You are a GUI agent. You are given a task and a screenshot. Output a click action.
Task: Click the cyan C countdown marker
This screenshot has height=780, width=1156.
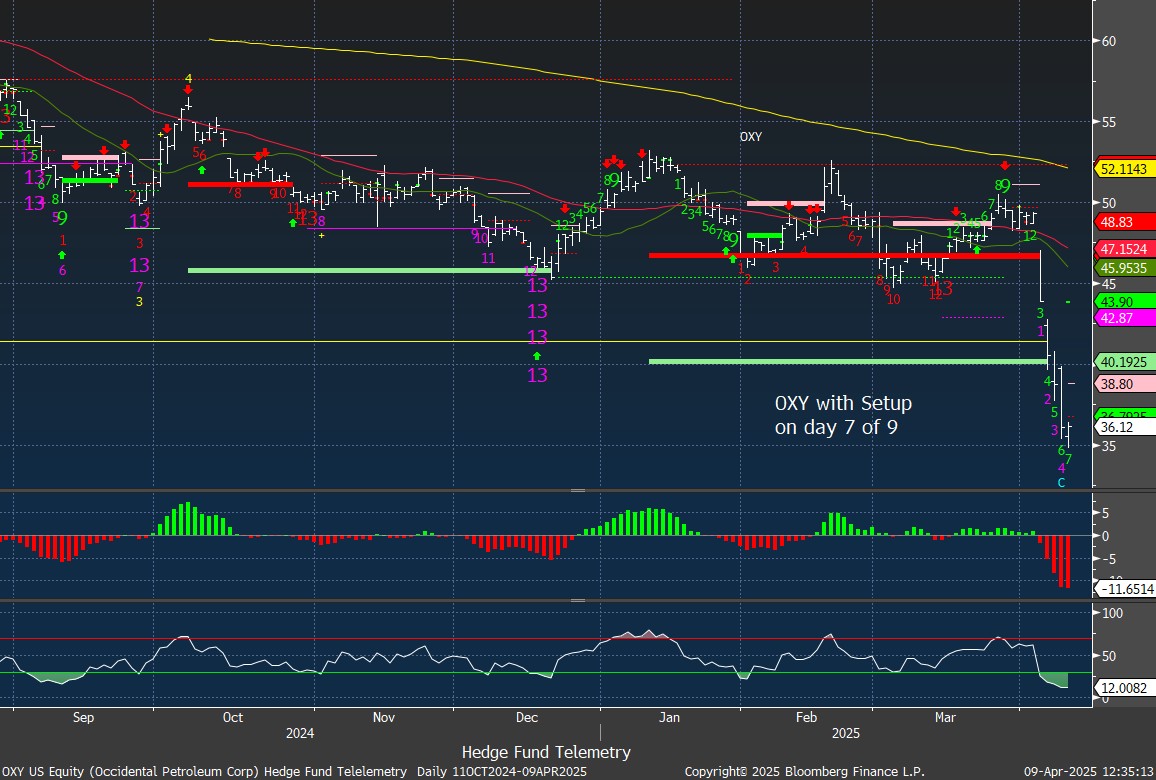coord(1062,483)
